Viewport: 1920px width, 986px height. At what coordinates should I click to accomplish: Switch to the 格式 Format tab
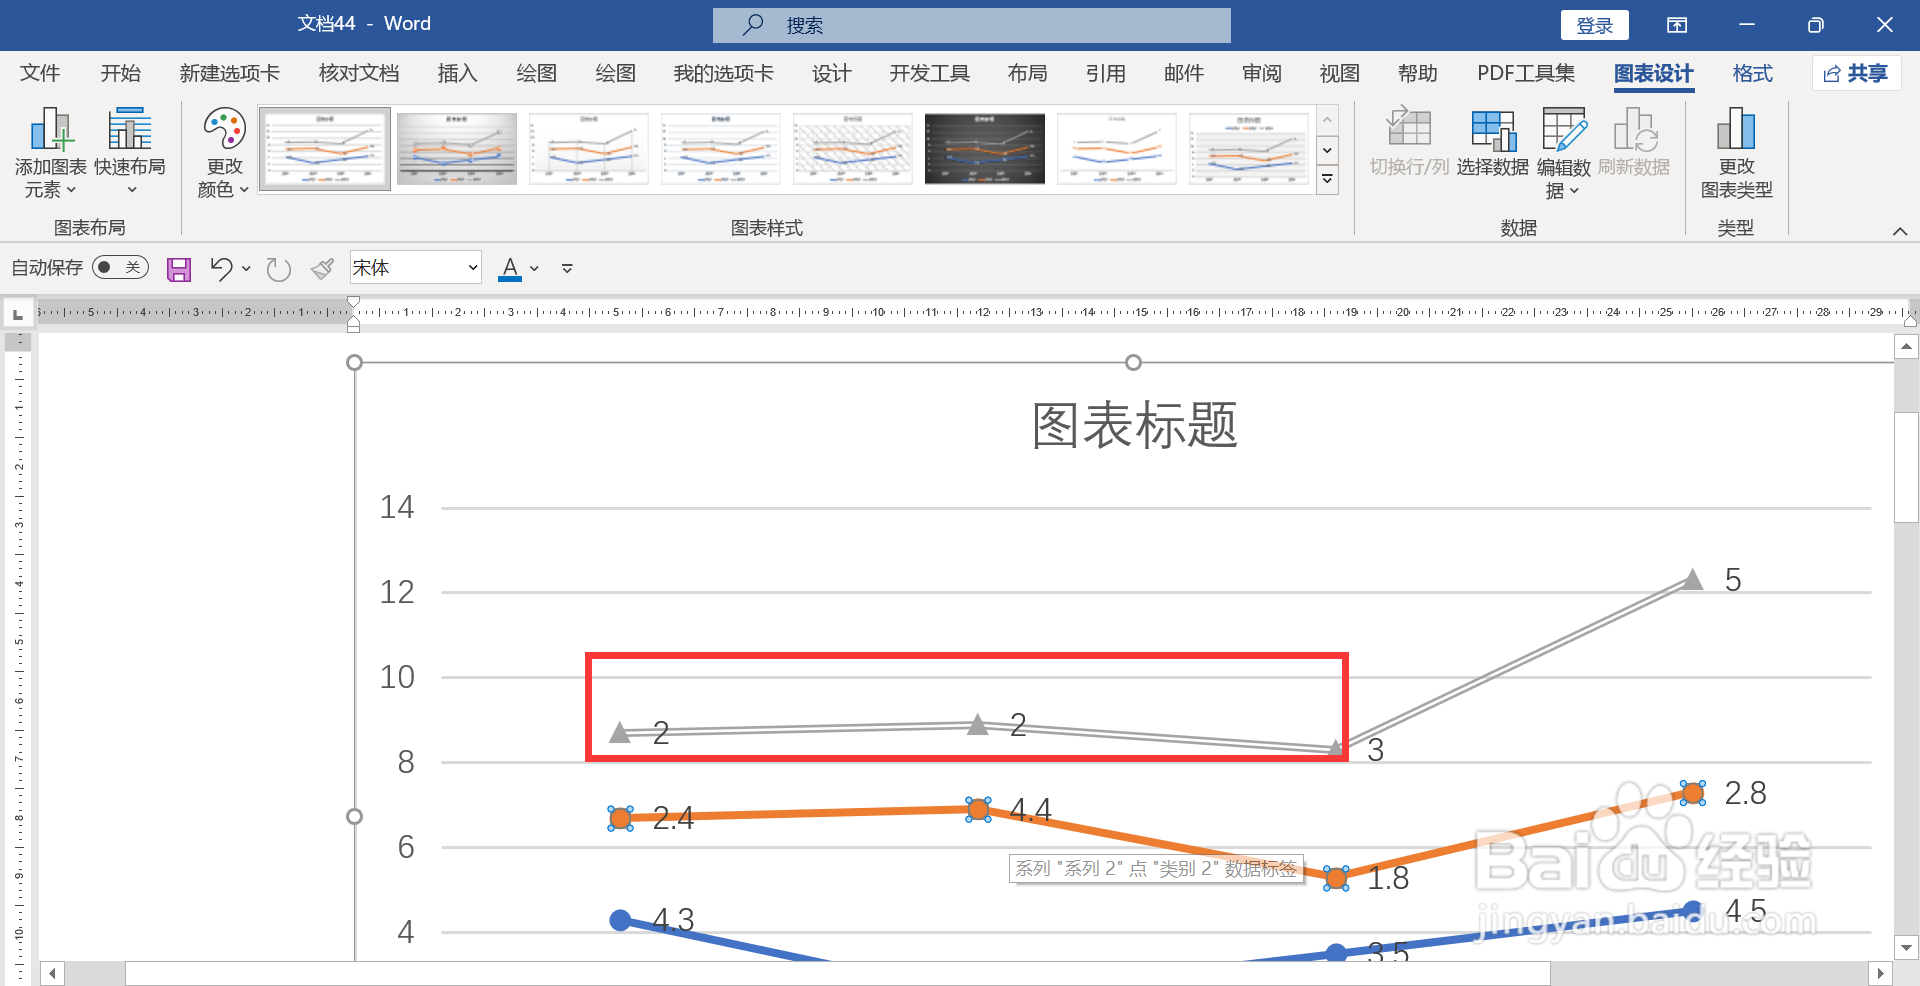(1752, 73)
